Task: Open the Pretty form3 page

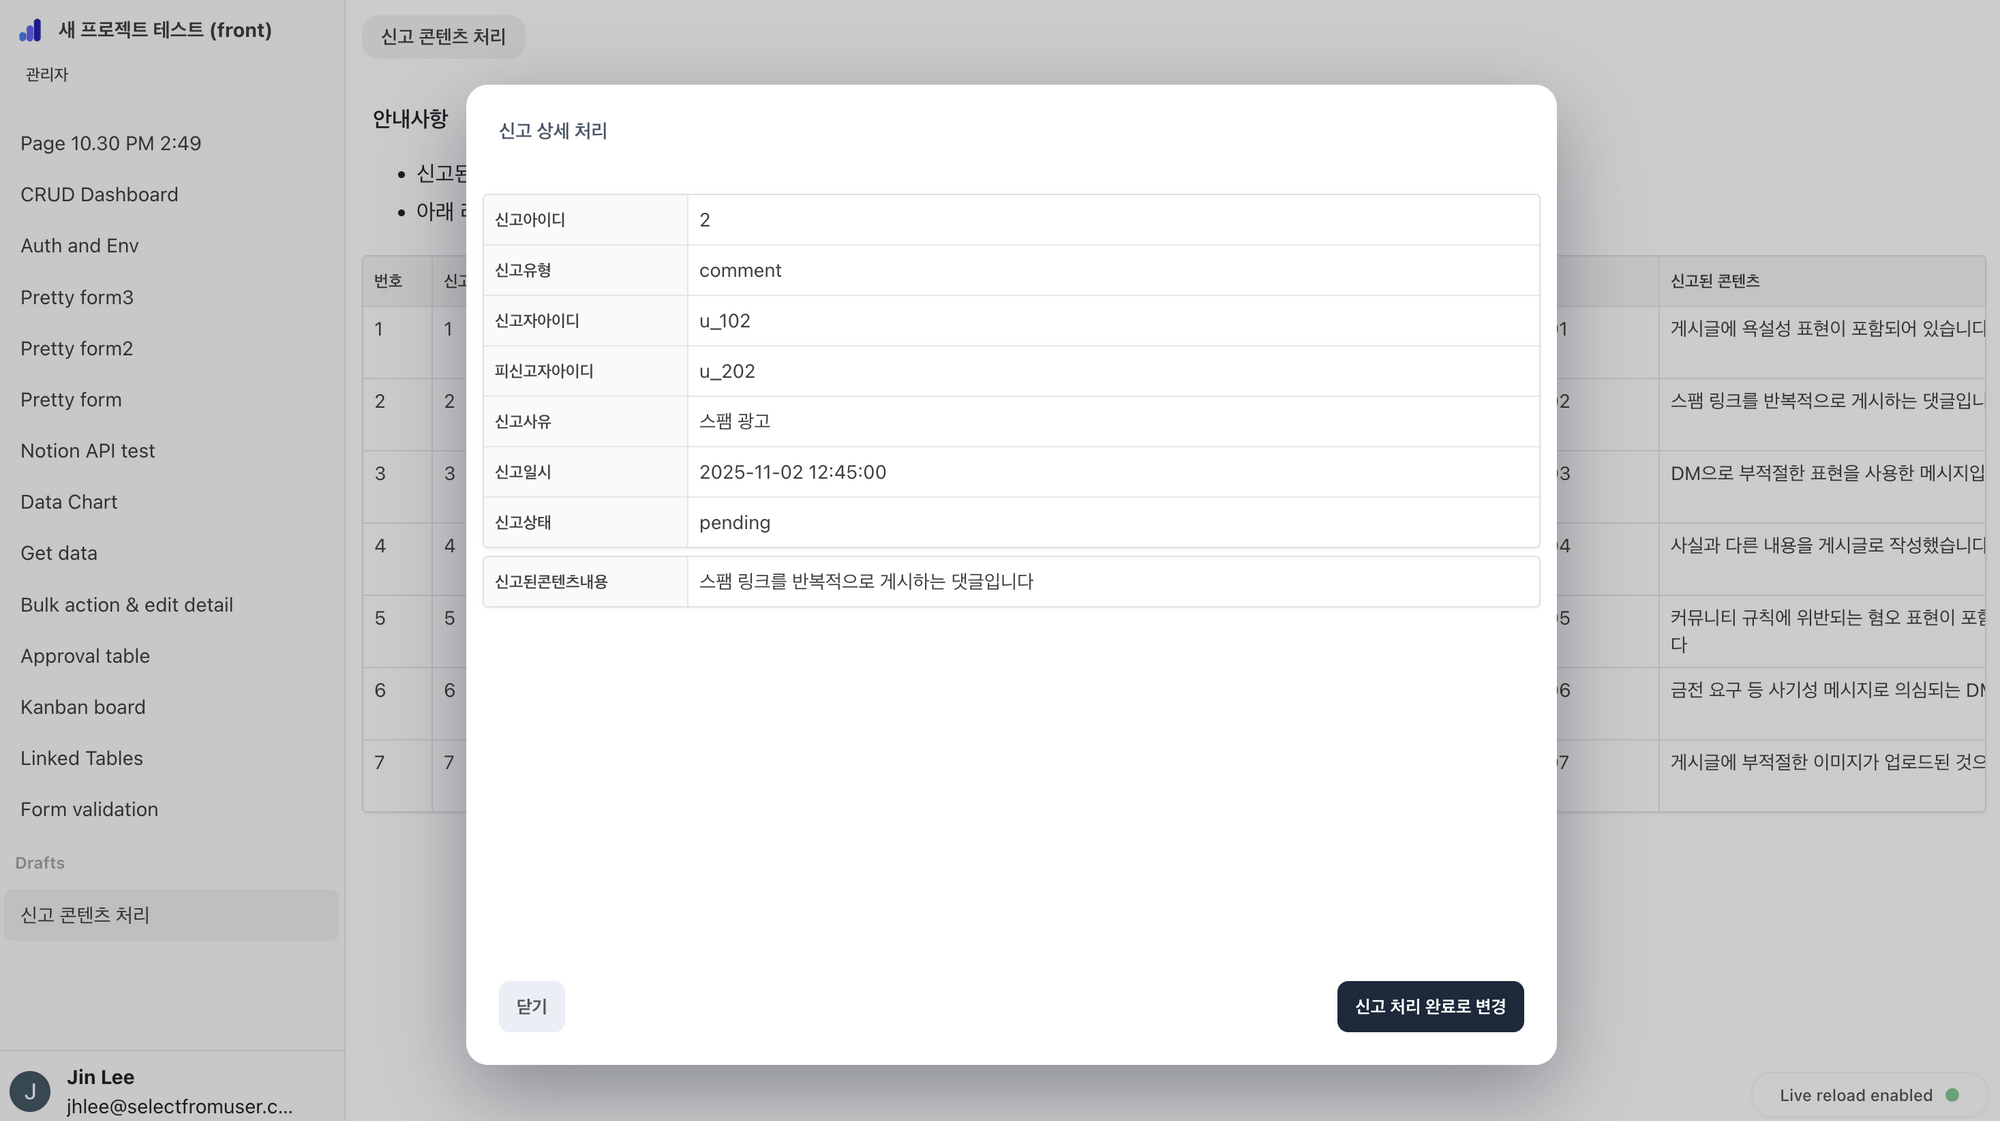Action: coord(77,297)
